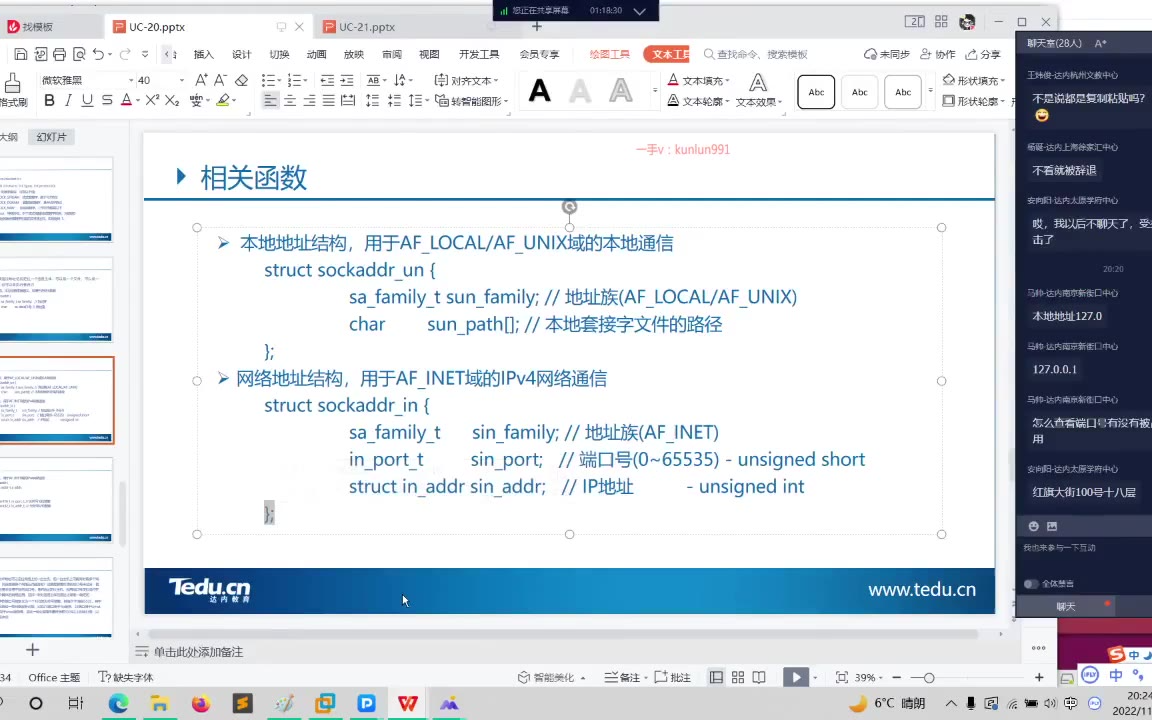This screenshot has width=1152, height=720.
Task: Adjust the zoom slider handle
Action: pyautogui.click(x=929, y=677)
